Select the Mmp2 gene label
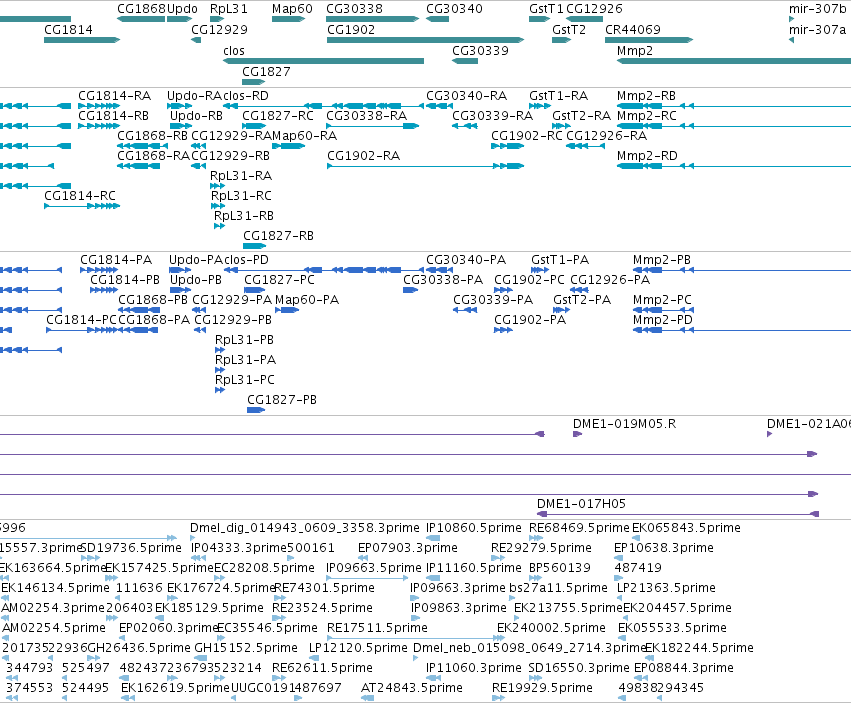The height and width of the screenshot is (703, 851). [634, 51]
